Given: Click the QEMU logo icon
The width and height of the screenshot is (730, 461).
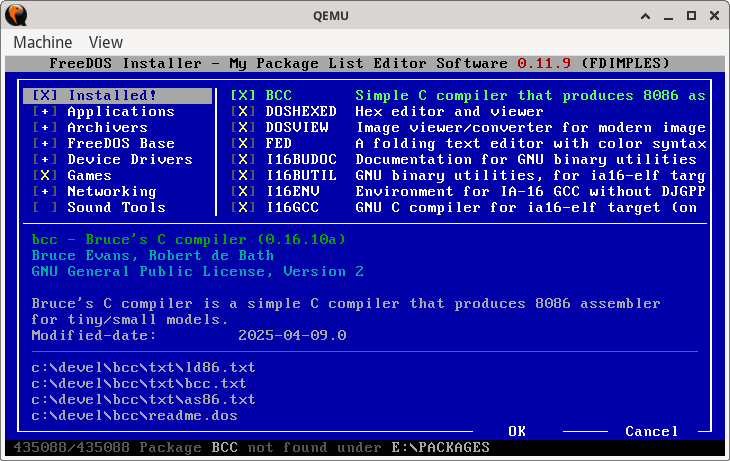Looking at the screenshot, I should pos(16,15).
